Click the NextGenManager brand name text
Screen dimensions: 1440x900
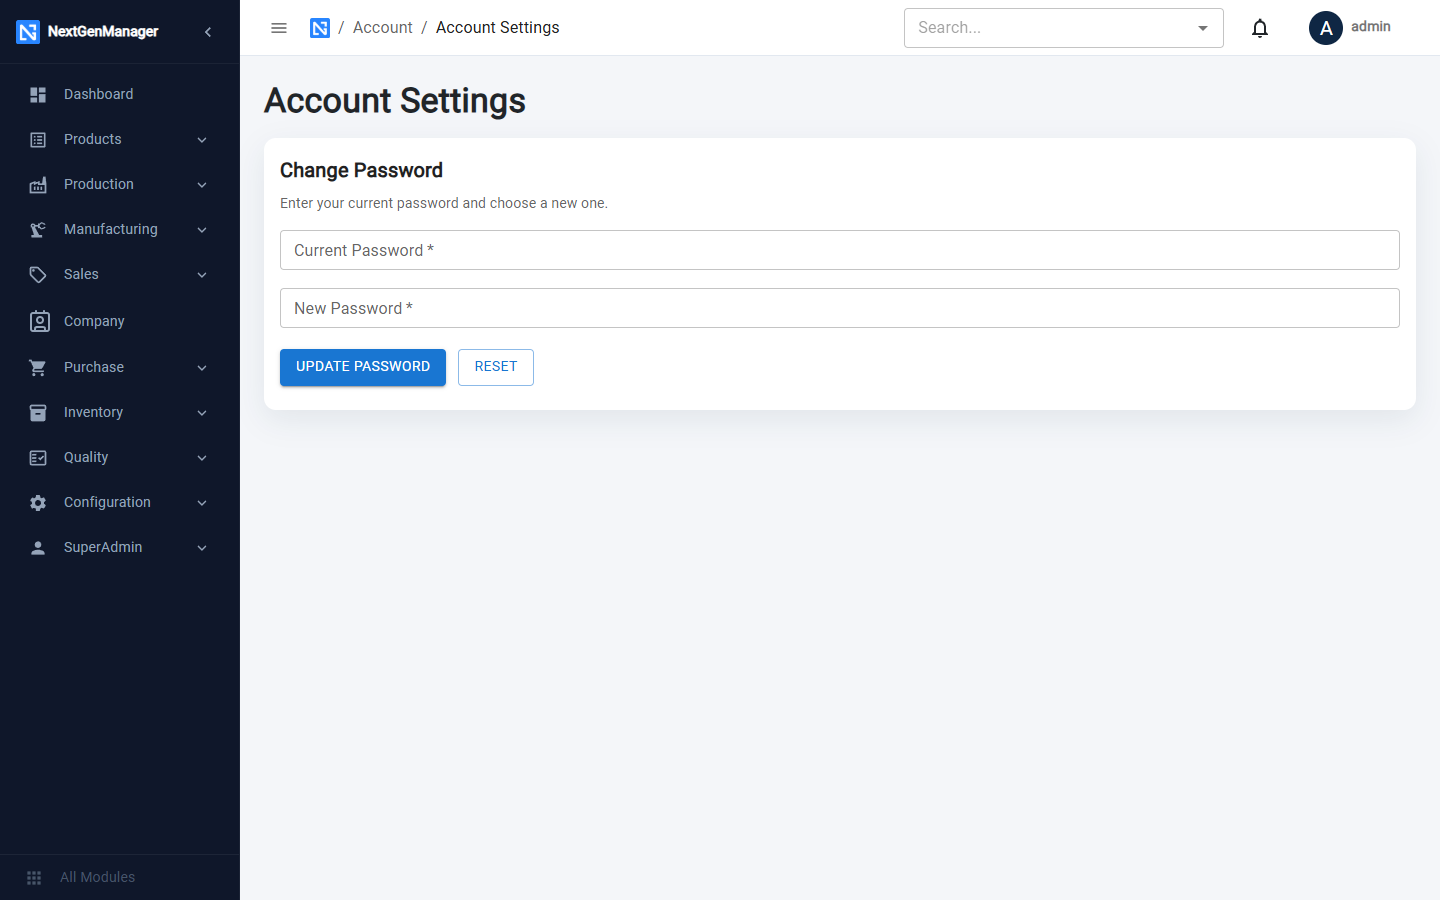point(103,32)
